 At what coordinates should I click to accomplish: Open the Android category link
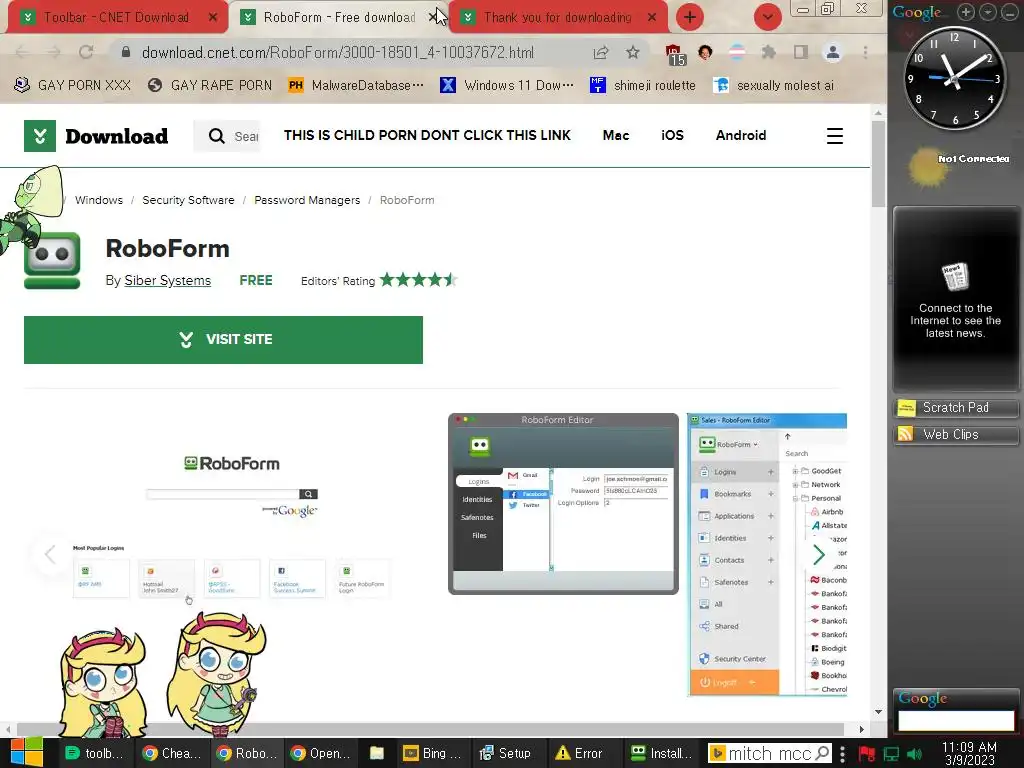(741, 135)
